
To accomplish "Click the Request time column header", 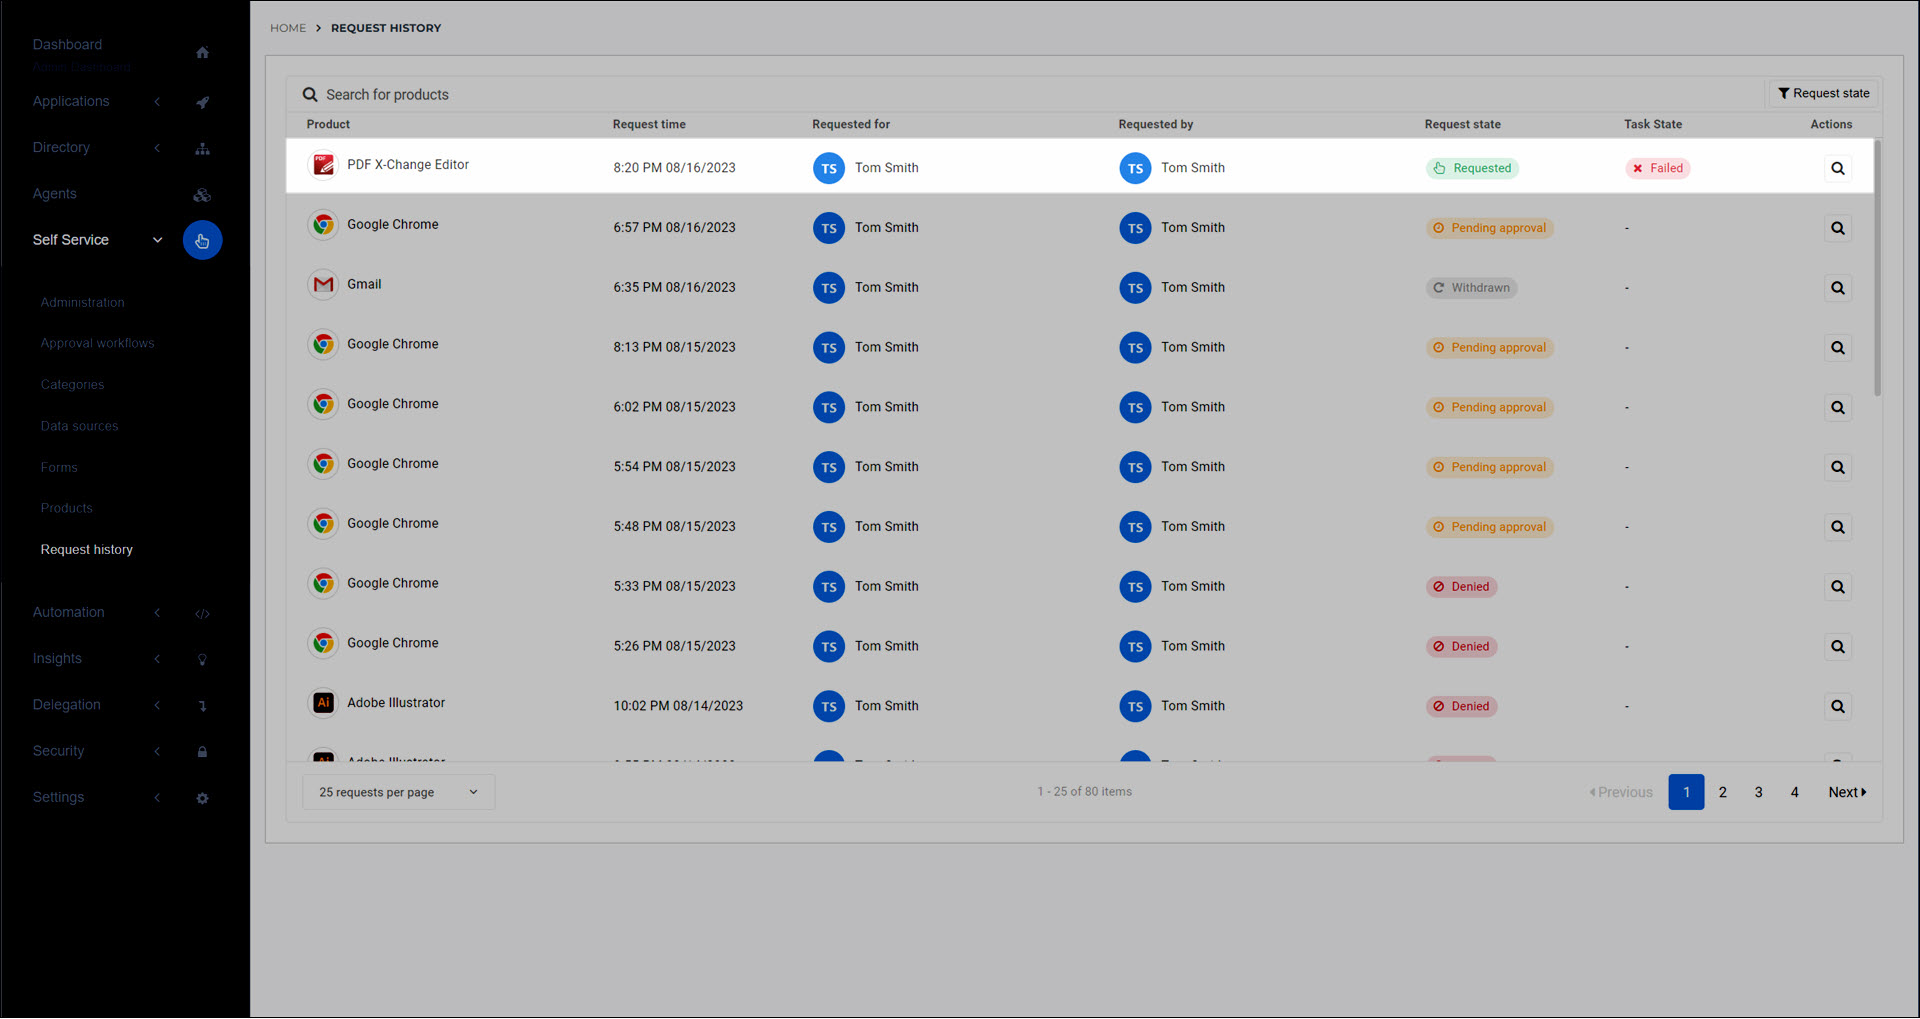I will [649, 125].
